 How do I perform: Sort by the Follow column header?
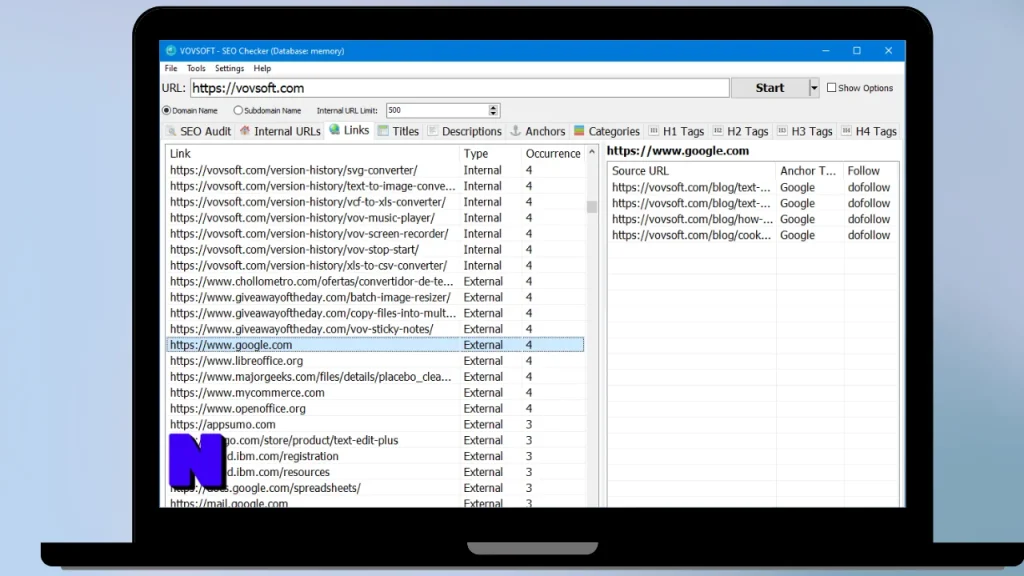pyautogui.click(x=870, y=170)
